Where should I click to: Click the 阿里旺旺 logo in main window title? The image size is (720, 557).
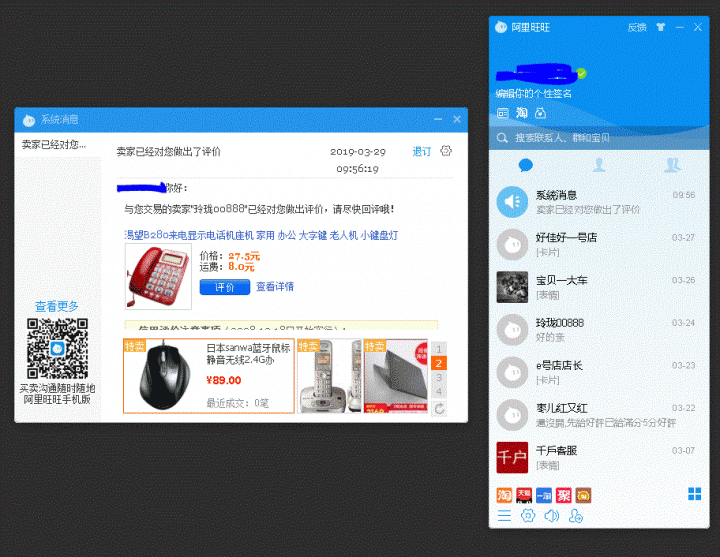click(501, 27)
